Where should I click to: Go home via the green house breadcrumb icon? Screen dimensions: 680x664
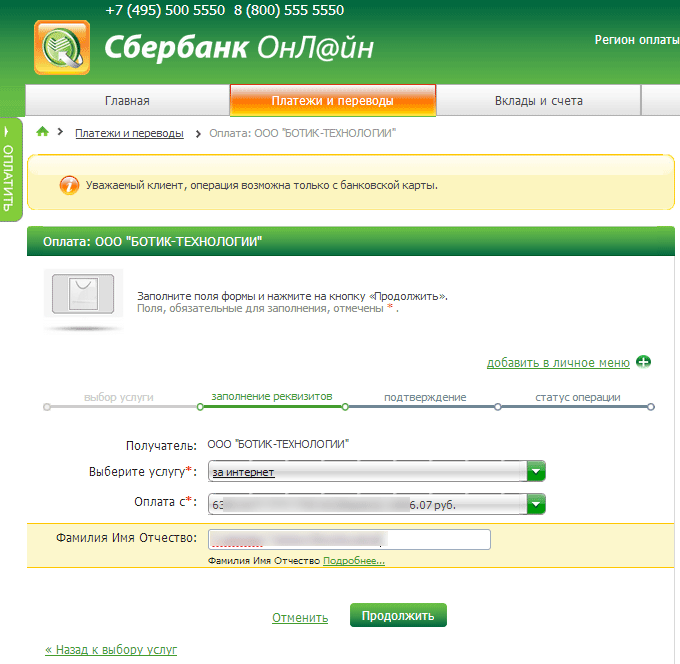(x=42, y=131)
